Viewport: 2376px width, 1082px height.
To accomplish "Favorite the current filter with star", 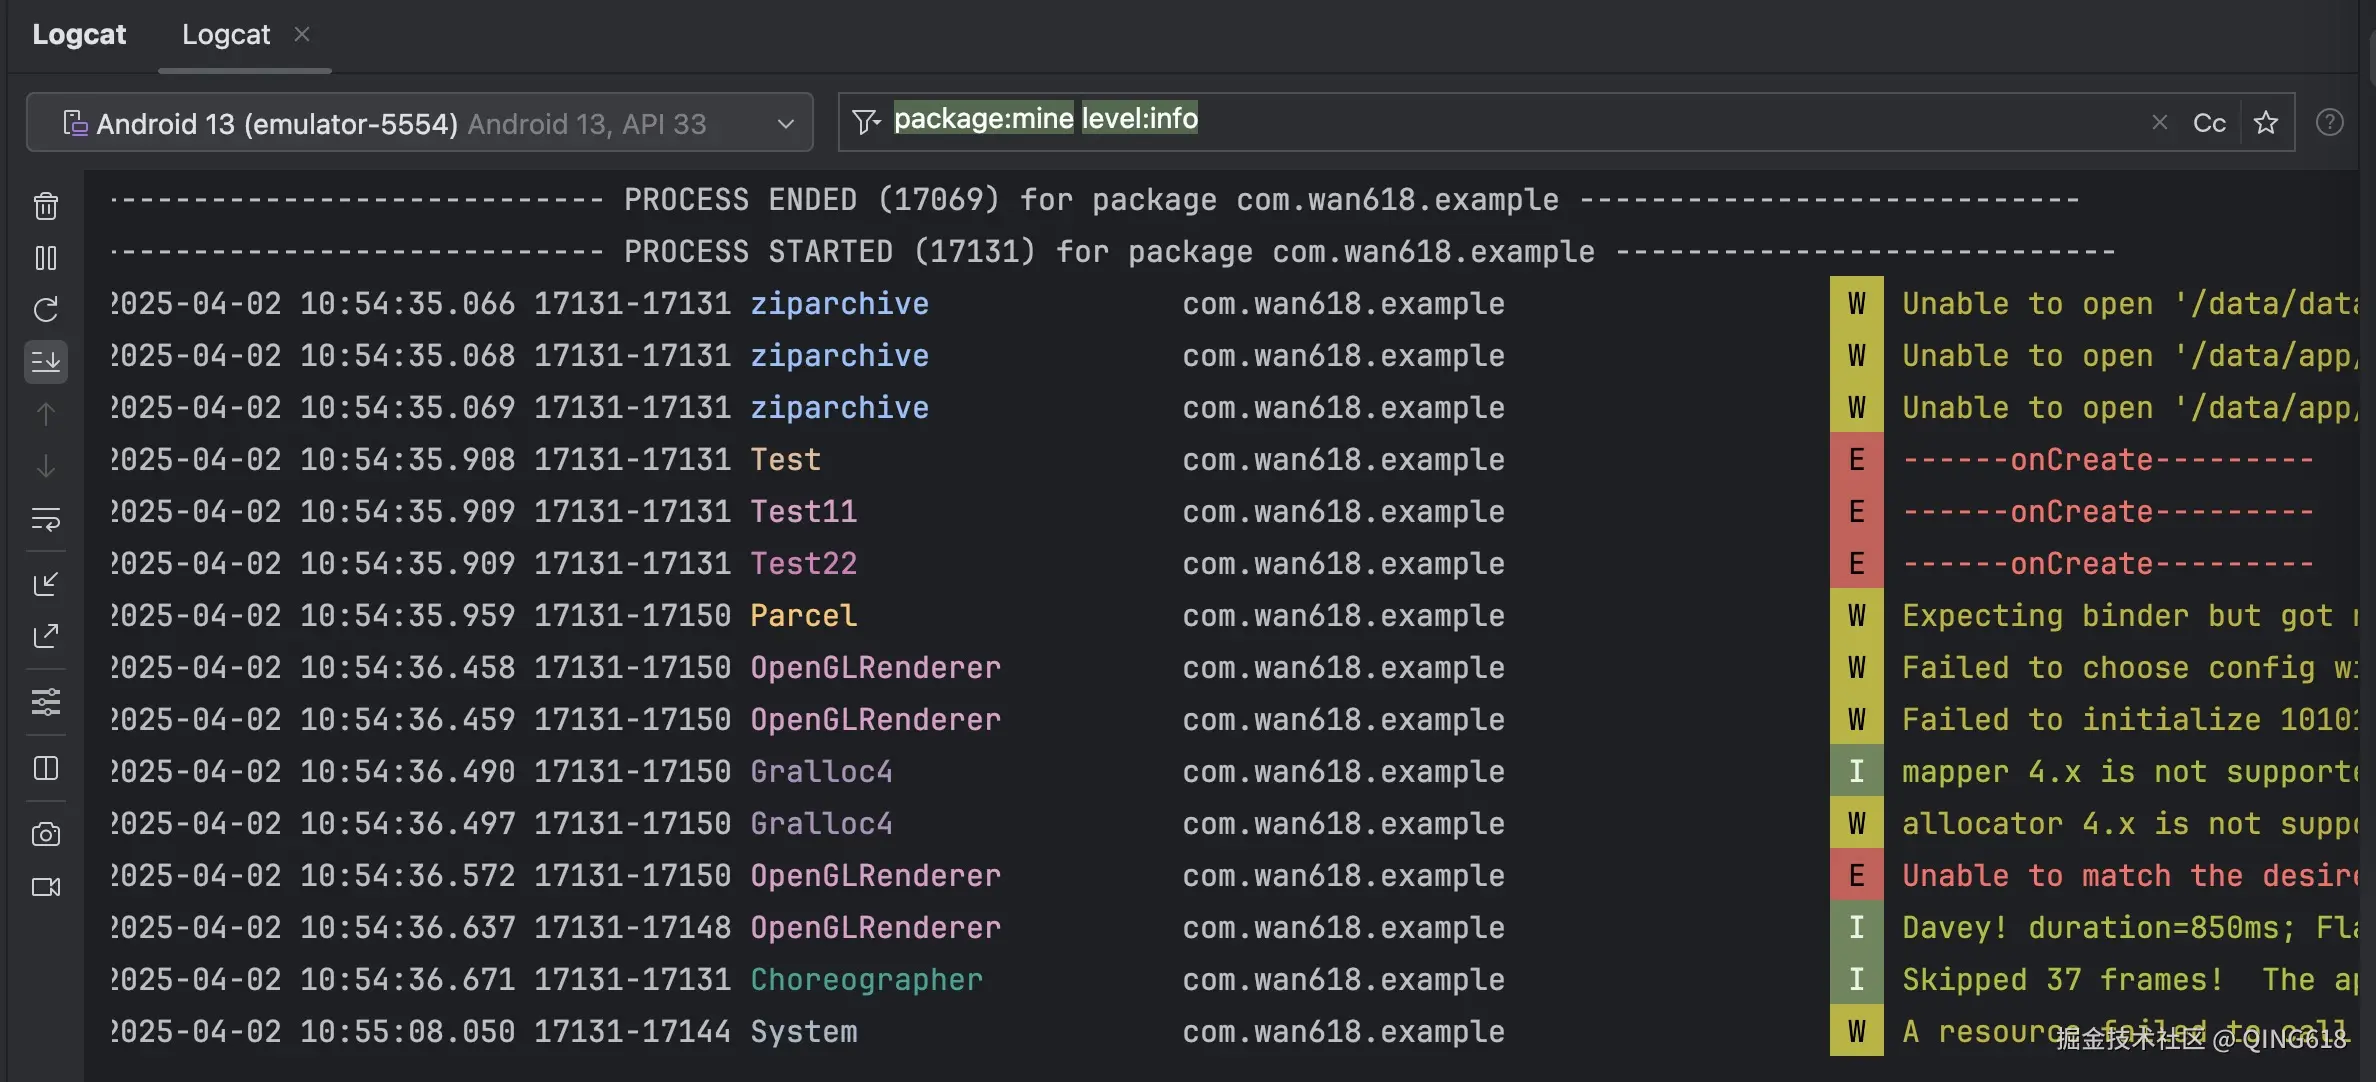I will pyautogui.click(x=2266, y=123).
